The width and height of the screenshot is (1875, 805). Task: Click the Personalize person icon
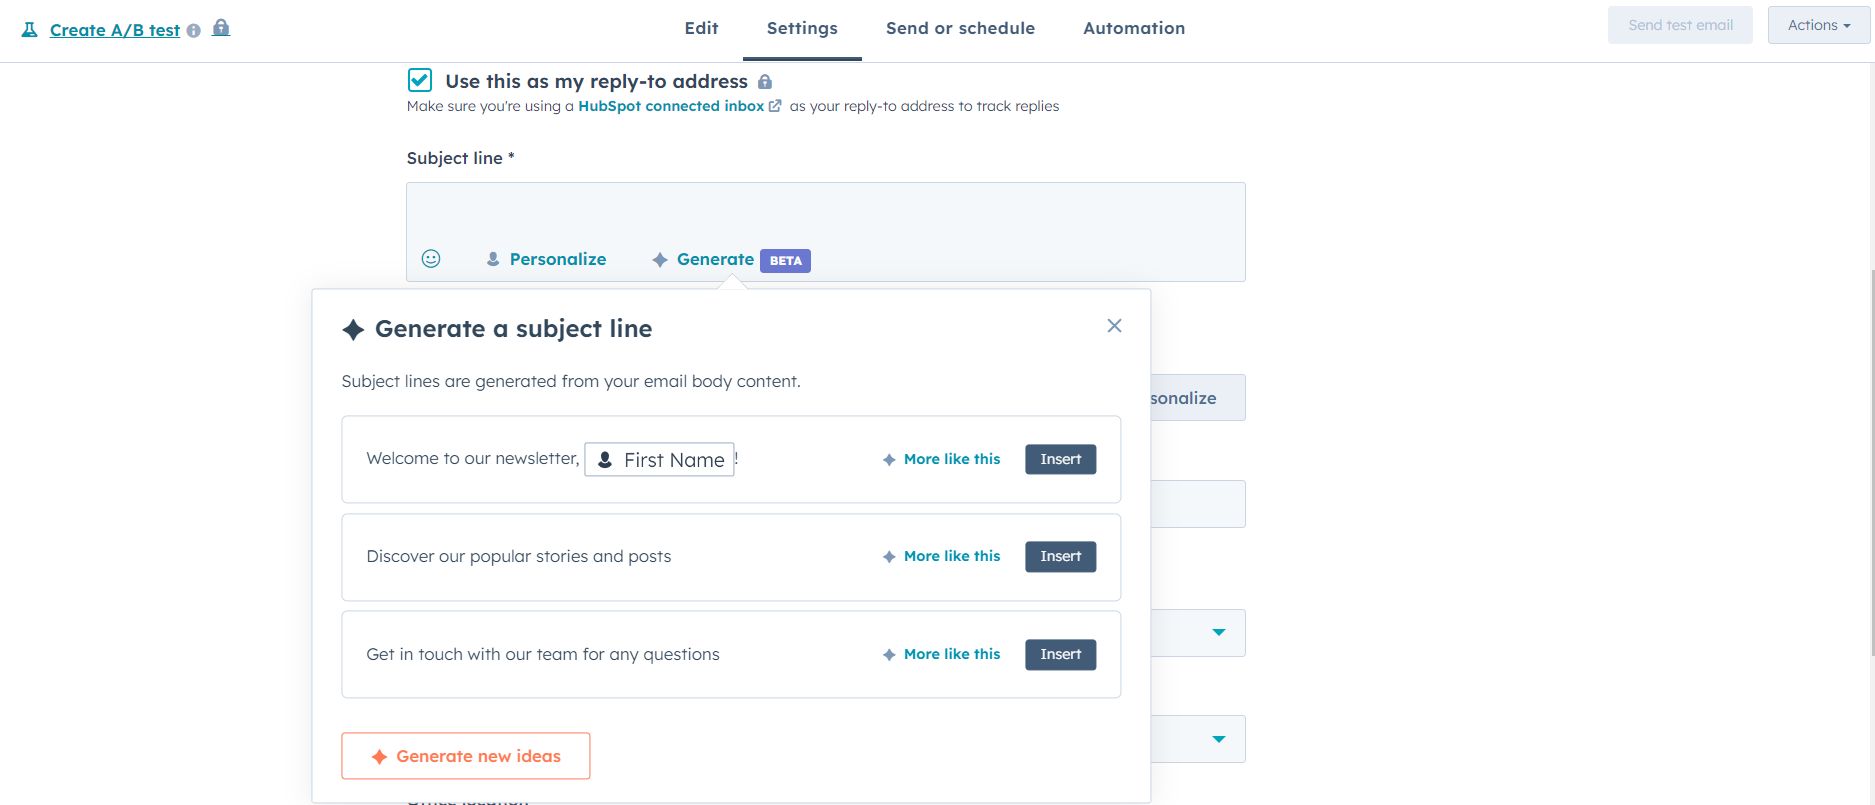[492, 258]
